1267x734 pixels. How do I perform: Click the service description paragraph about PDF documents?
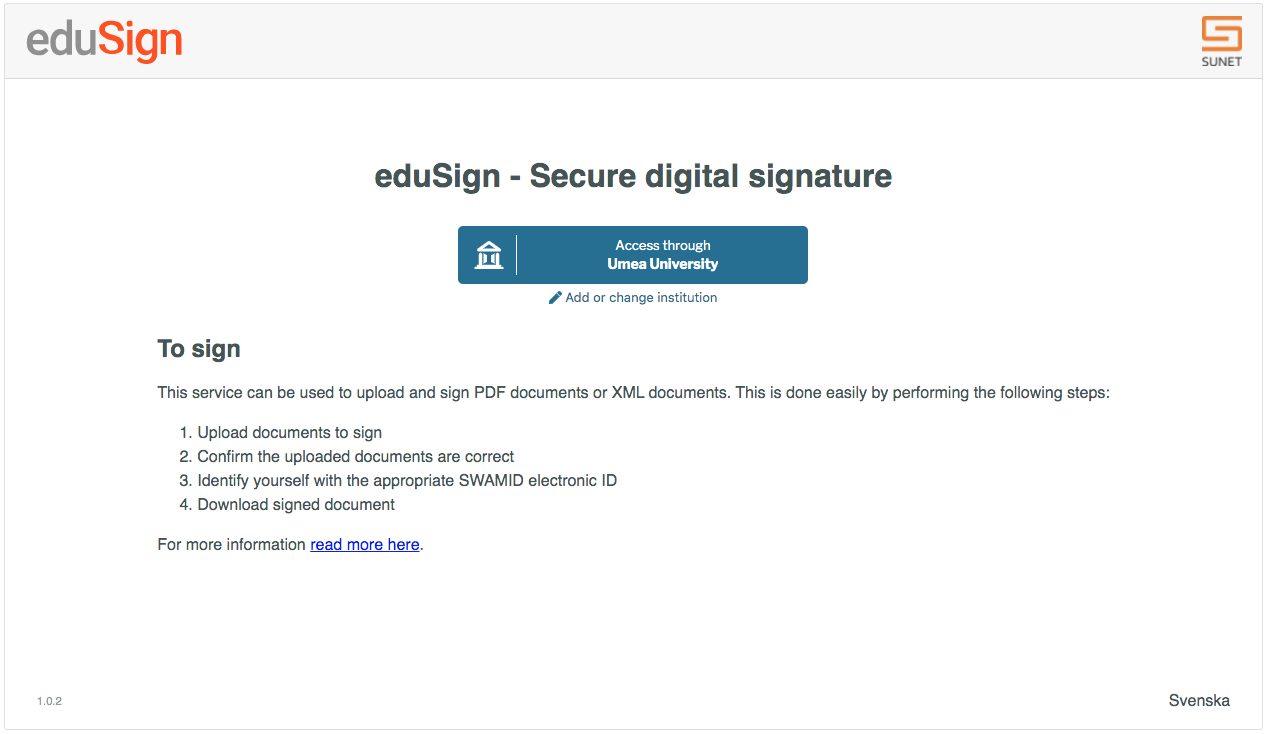coord(633,393)
